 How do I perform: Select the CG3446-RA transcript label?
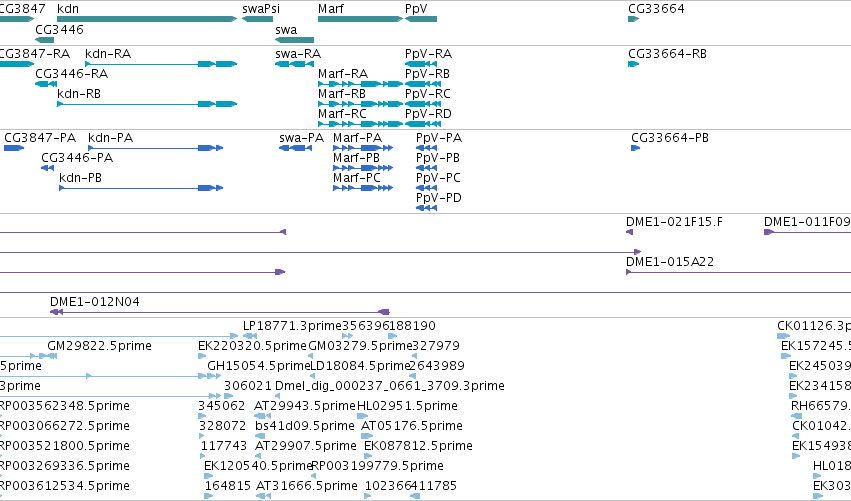(72, 74)
